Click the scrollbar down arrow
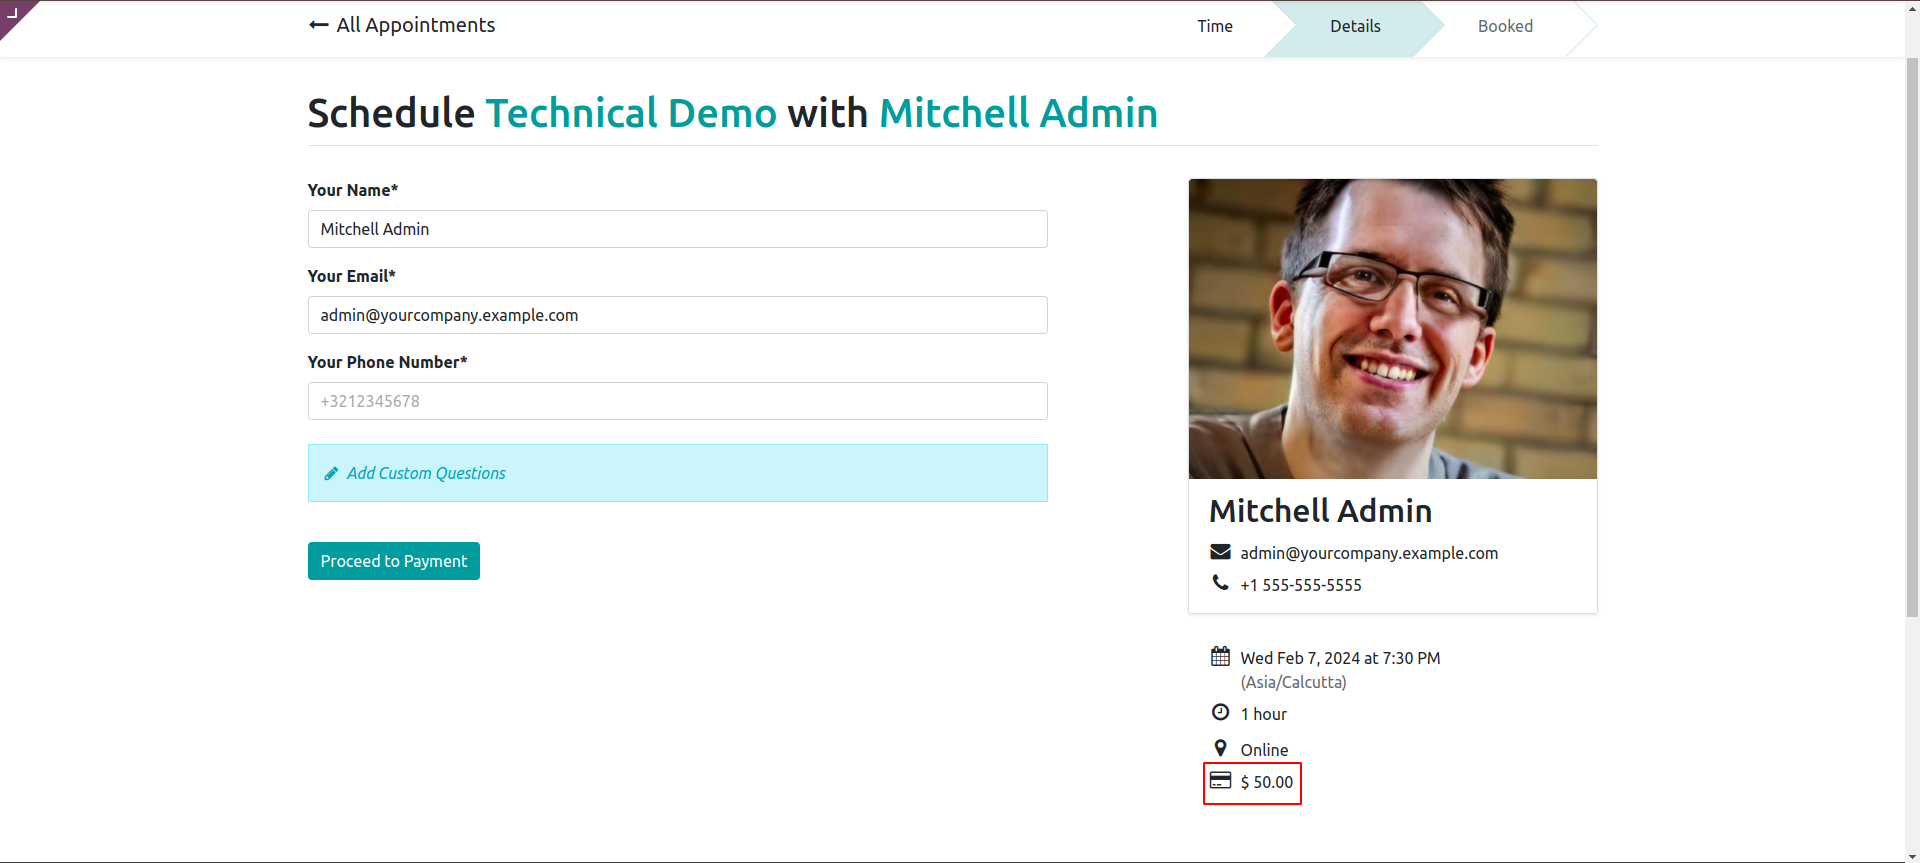 (1912, 856)
